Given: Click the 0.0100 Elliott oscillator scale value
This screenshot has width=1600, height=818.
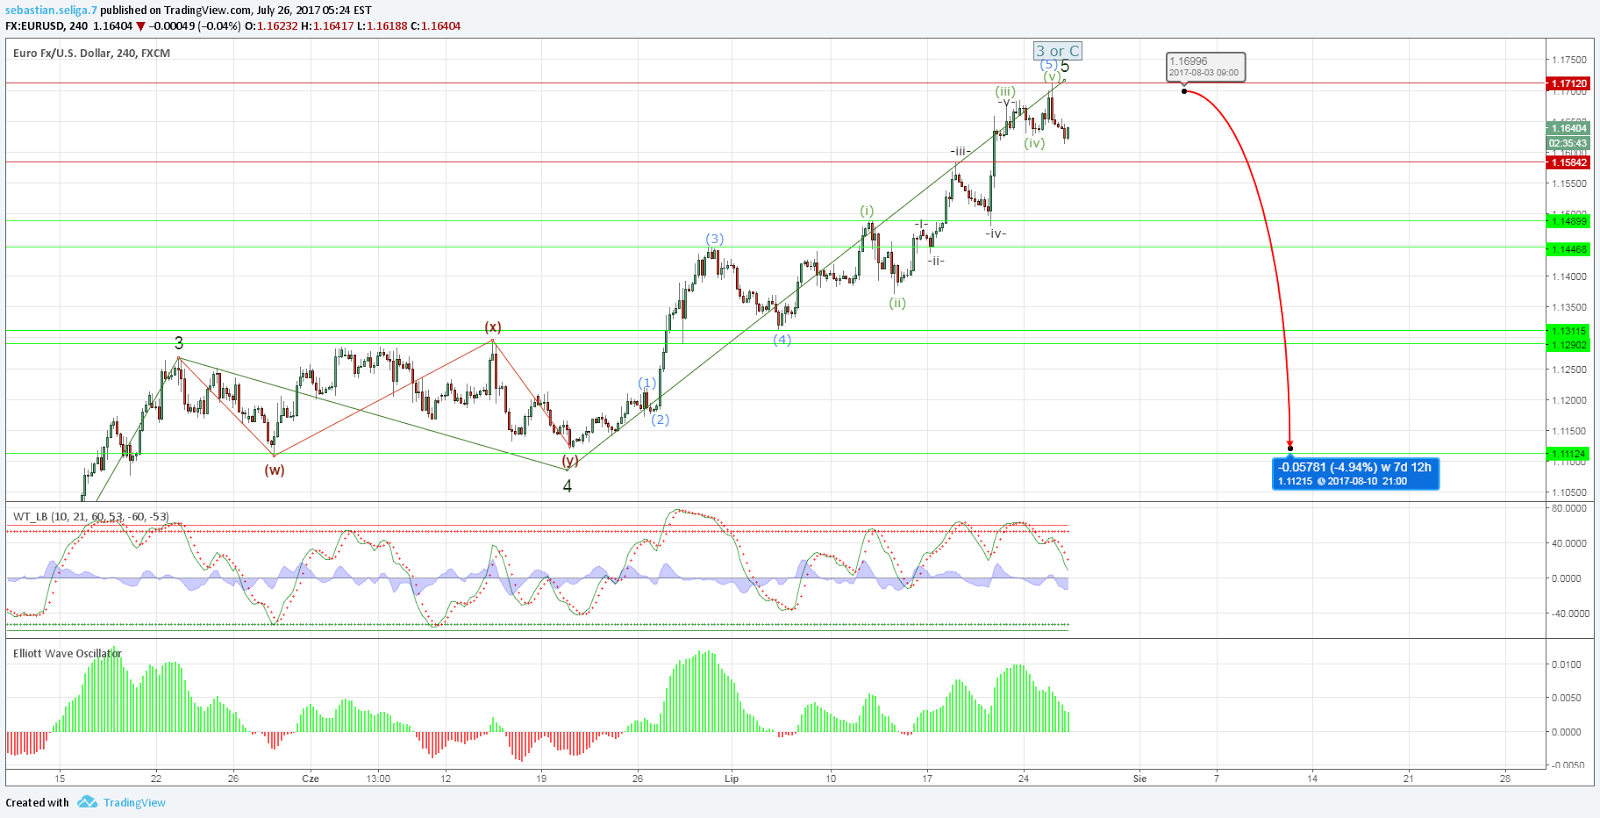Looking at the screenshot, I should pos(1566,664).
